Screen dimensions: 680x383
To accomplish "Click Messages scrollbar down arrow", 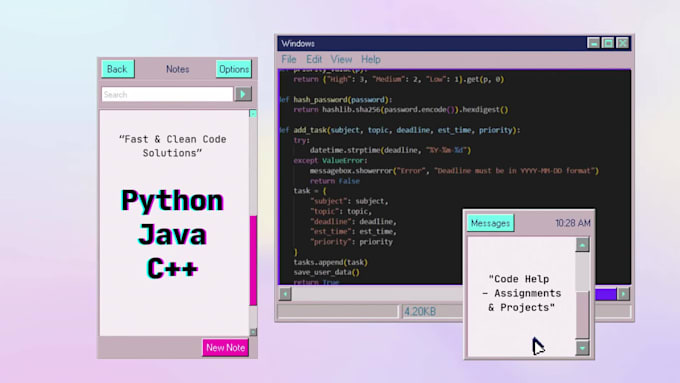I will click(x=582, y=348).
